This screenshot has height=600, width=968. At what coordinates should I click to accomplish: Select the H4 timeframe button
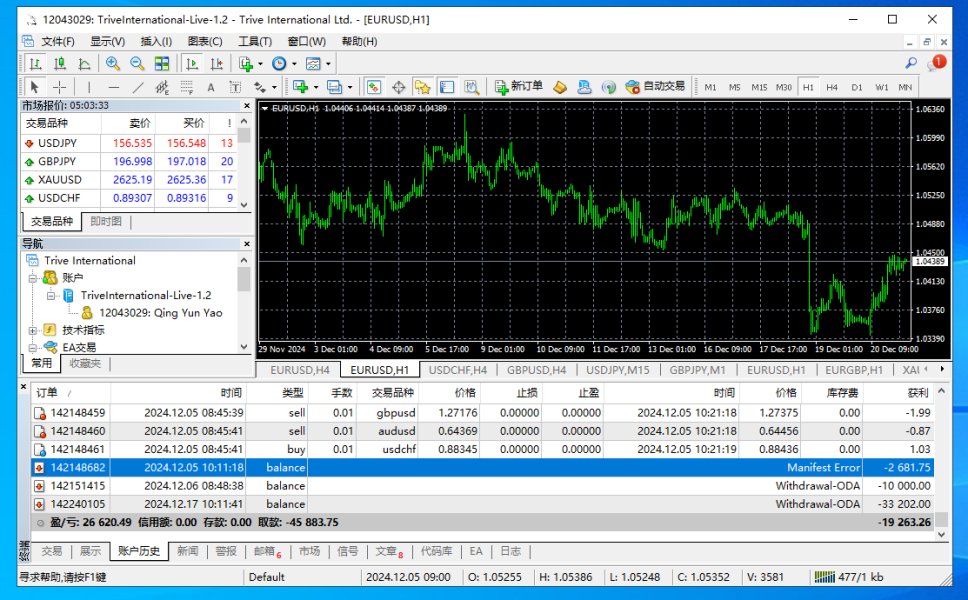pyautogui.click(x=832, y=87)
